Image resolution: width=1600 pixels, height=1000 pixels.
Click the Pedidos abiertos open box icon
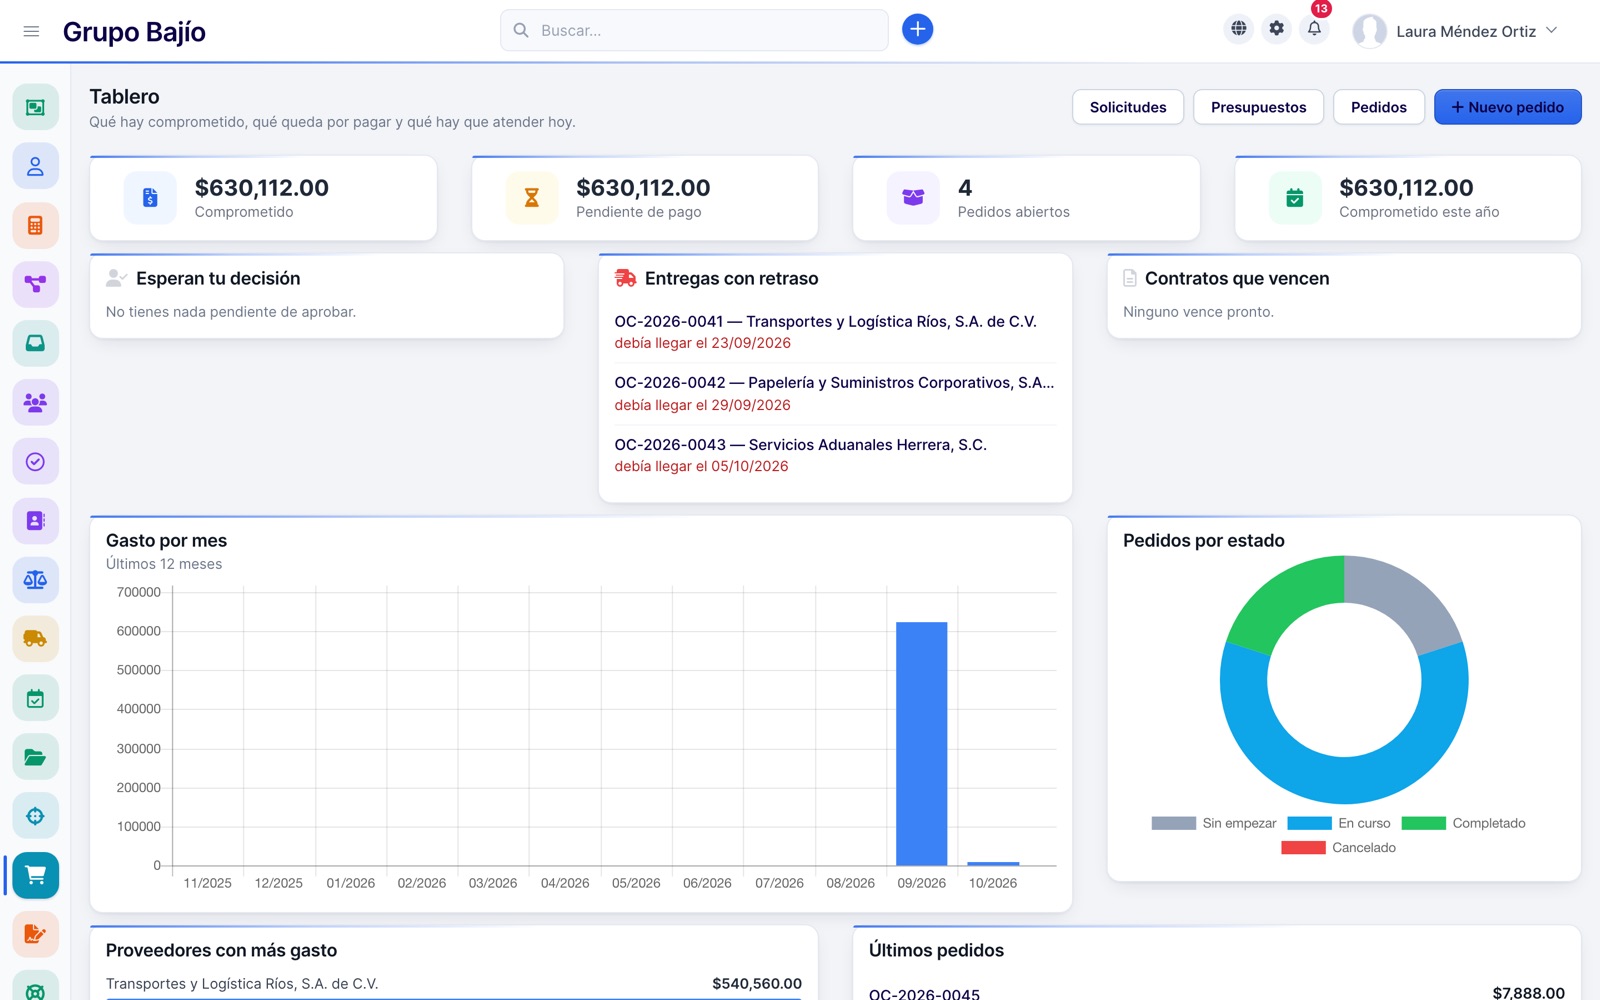913,197
